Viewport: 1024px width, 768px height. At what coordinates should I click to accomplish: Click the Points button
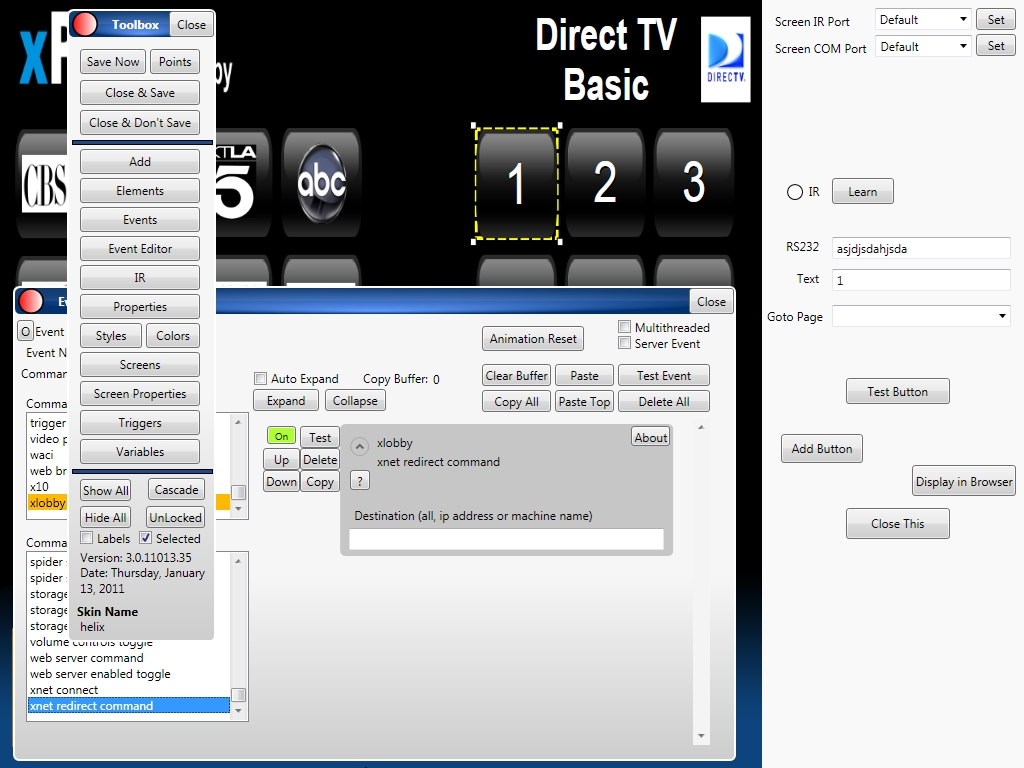(x=175, y=61)
